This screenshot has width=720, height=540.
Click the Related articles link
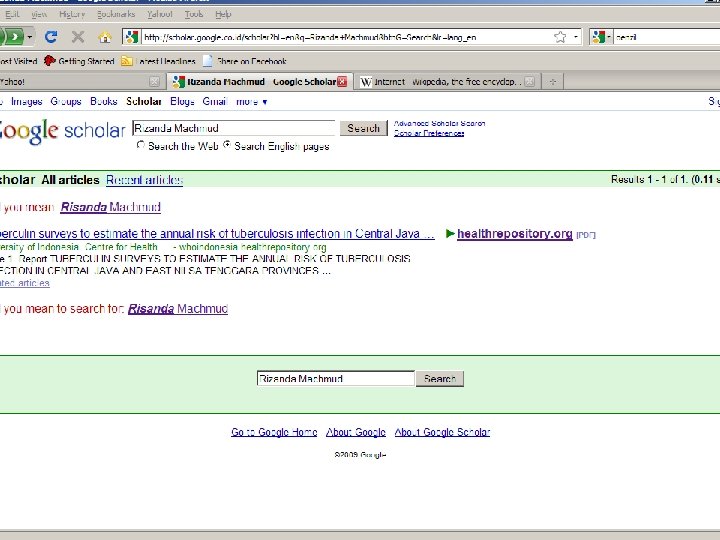(25, 283)
